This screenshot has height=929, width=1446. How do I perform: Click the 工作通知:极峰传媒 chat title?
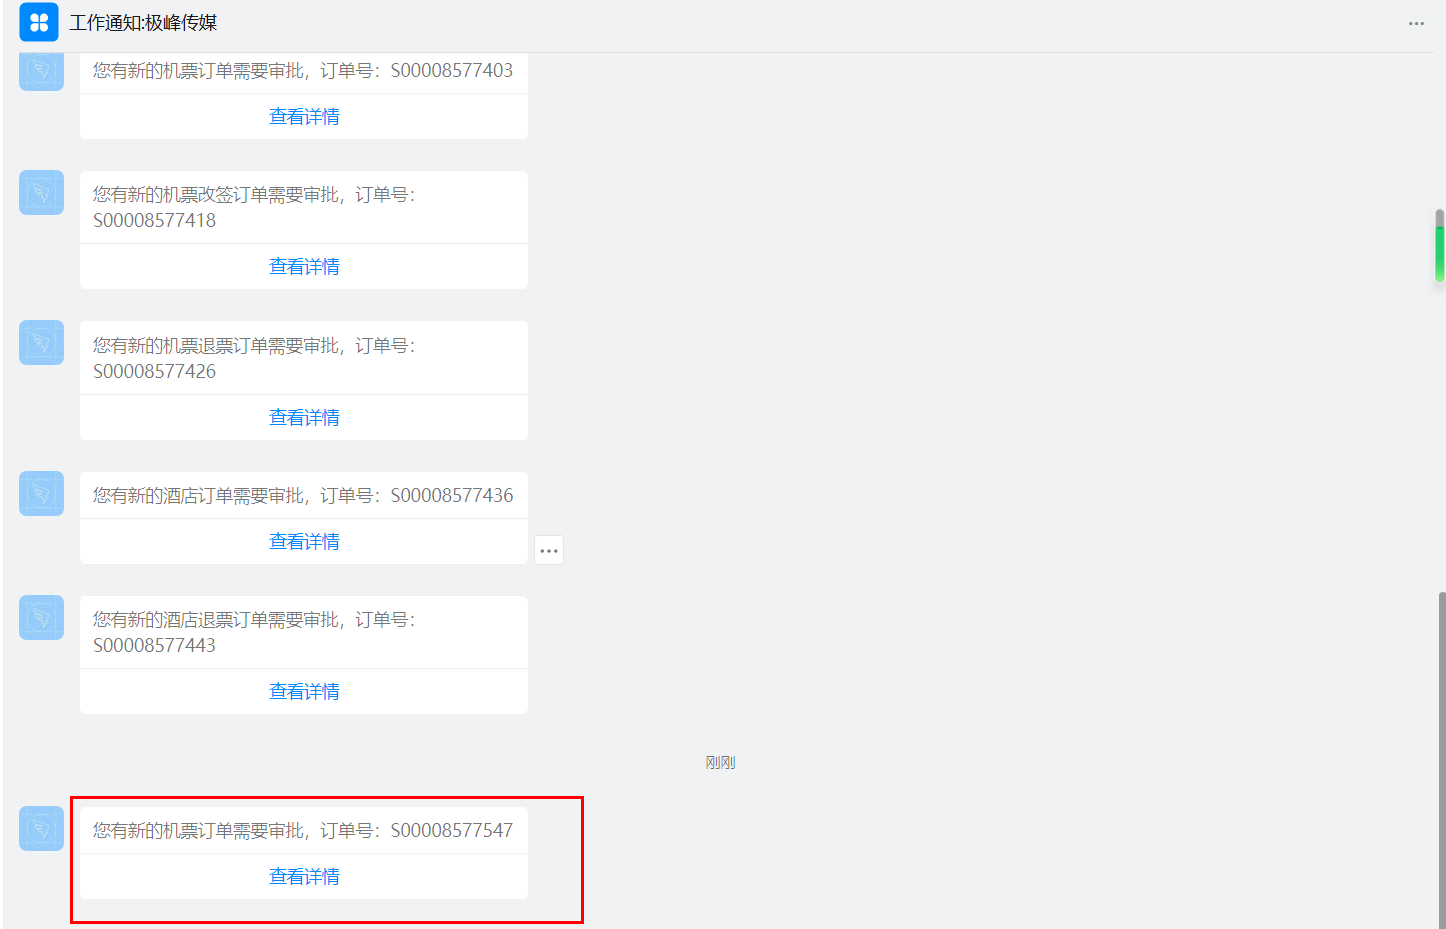(143, 22)
